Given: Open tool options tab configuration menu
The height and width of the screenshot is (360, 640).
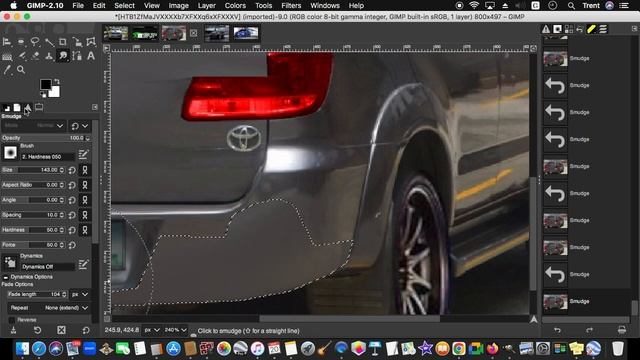Looking at the screenshot, I should coord(95,107).
